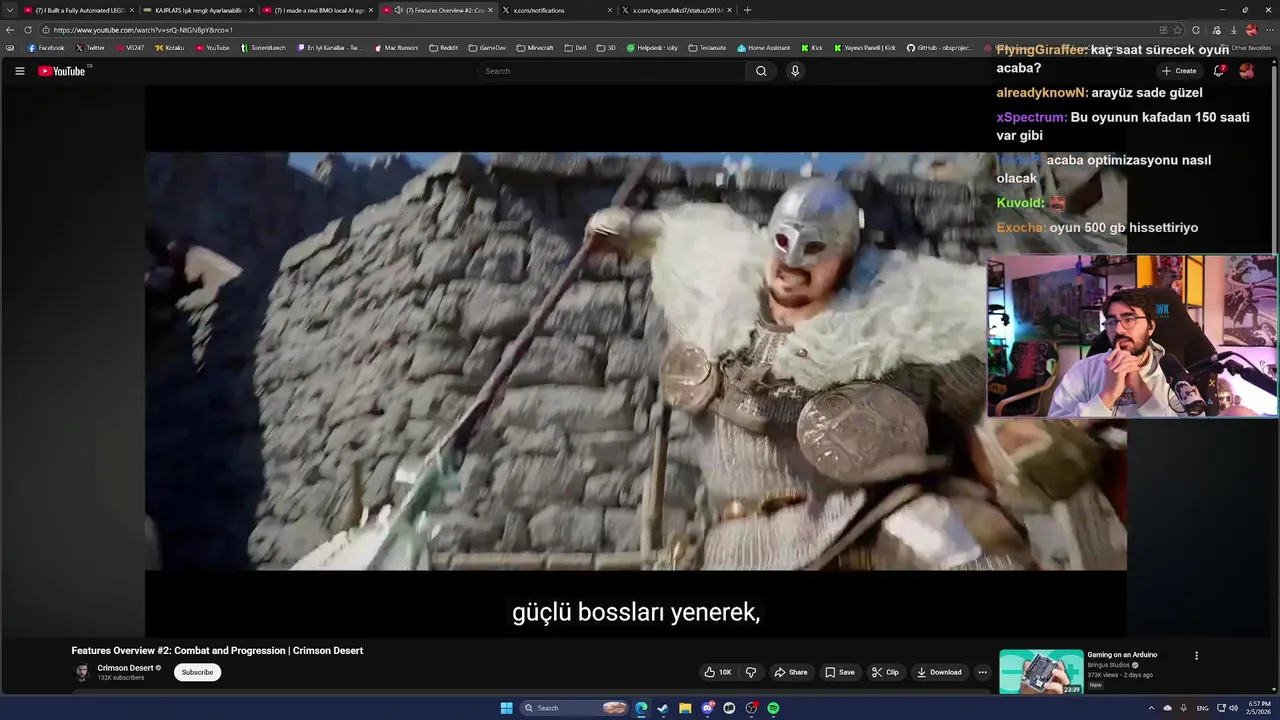Go back in browser history
This screenshot has height=720, width=1280.
tap(10, 30)
